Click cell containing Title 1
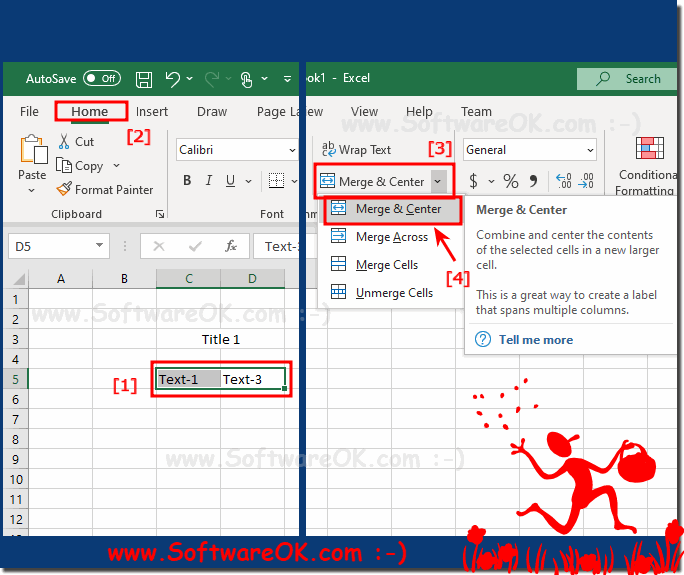This screenshot has height=575, width=684. click(221, 339)
